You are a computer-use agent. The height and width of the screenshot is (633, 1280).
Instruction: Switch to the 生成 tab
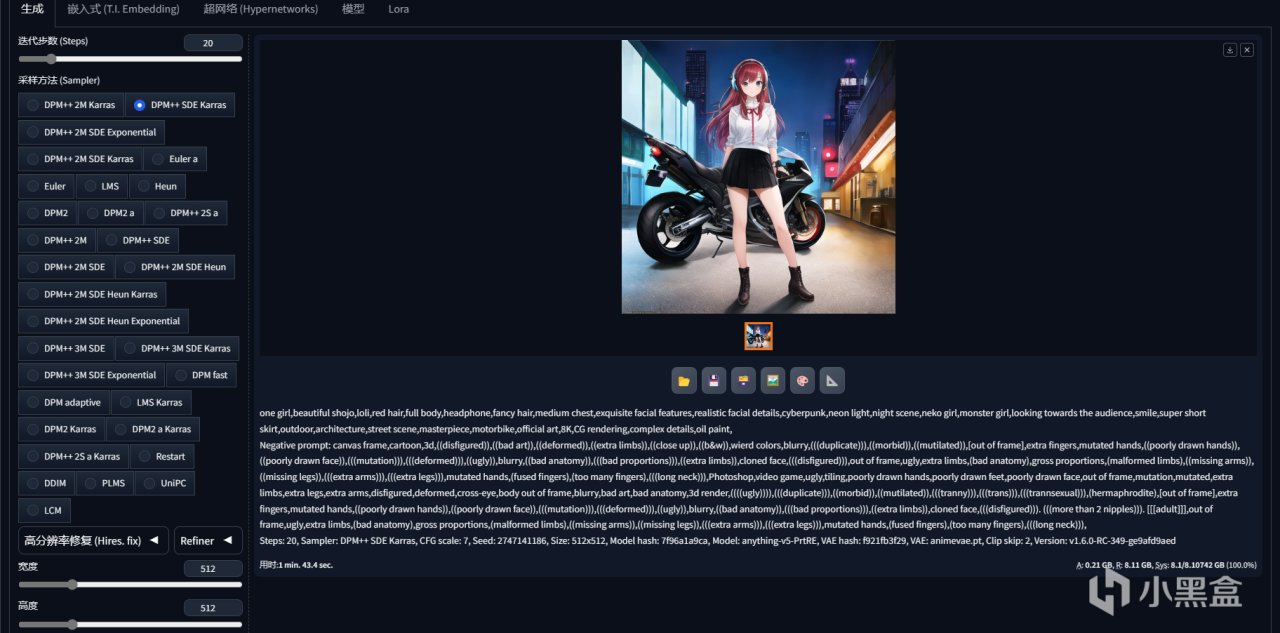click(32, 9)
